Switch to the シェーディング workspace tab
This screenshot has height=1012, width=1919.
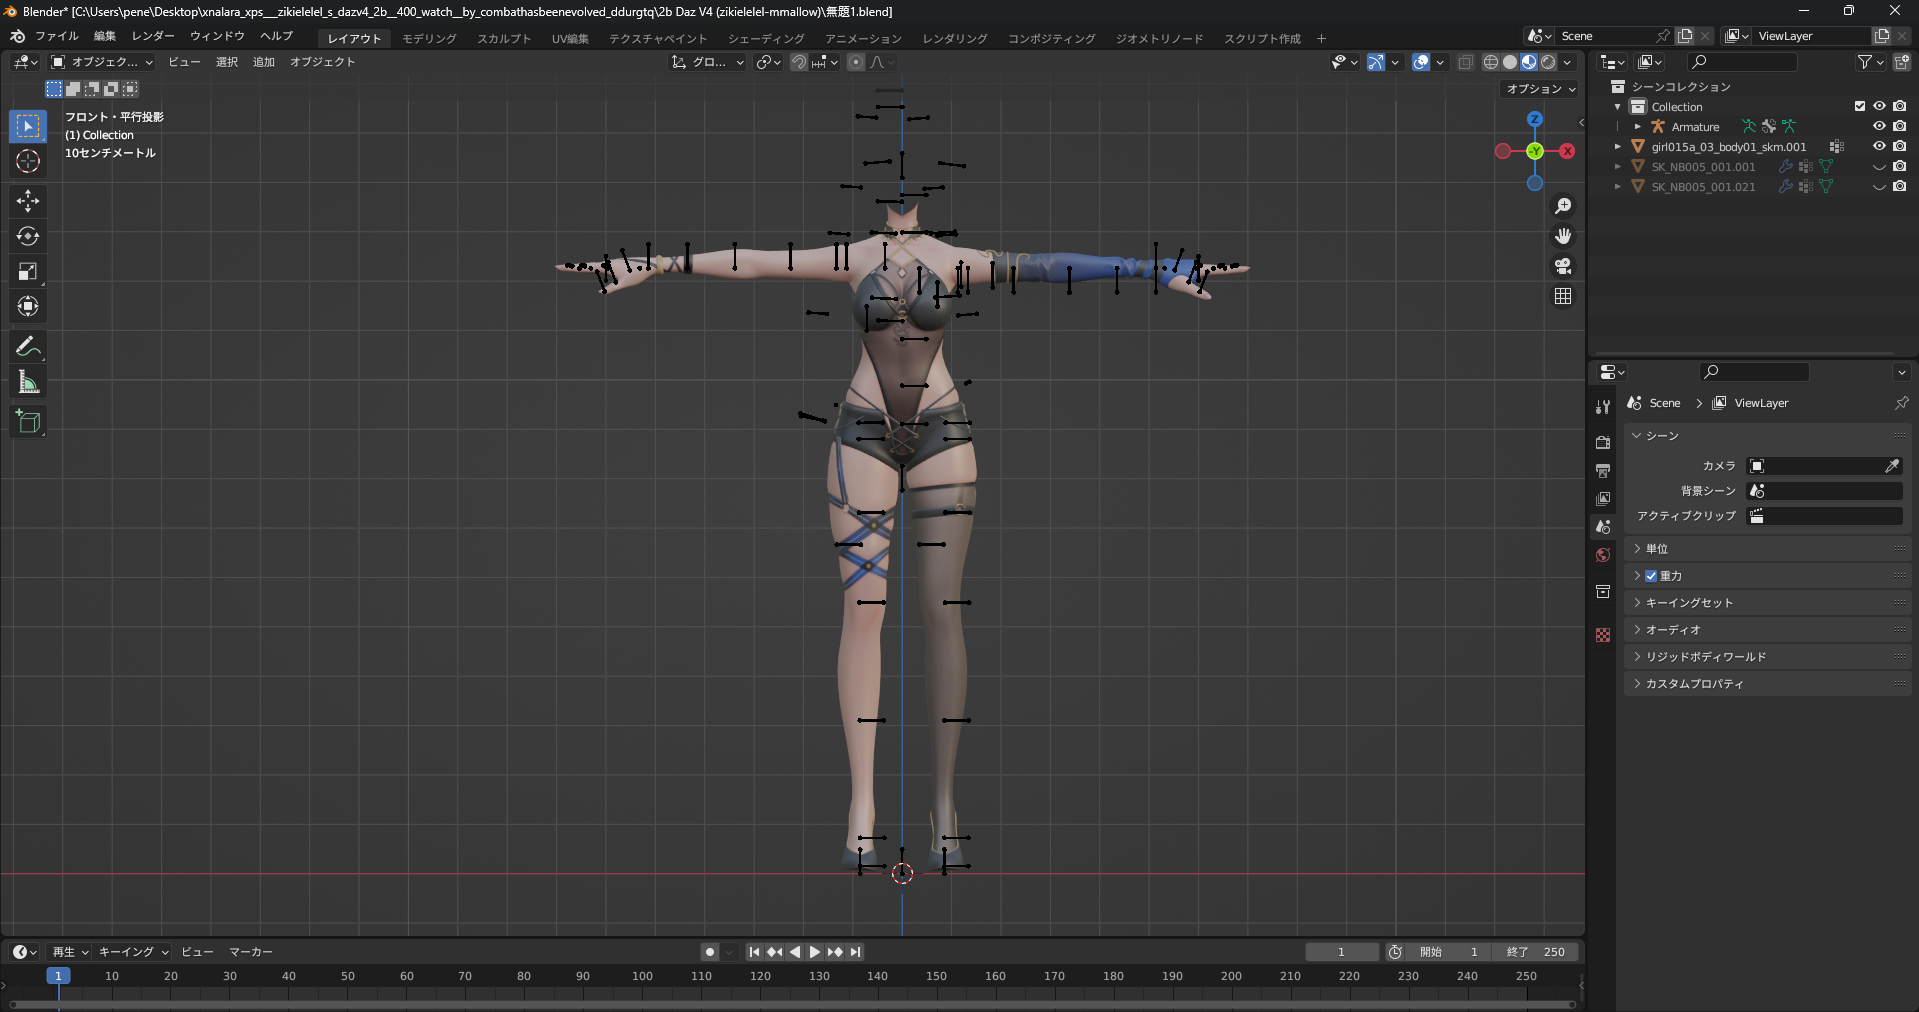pos(766,38)
